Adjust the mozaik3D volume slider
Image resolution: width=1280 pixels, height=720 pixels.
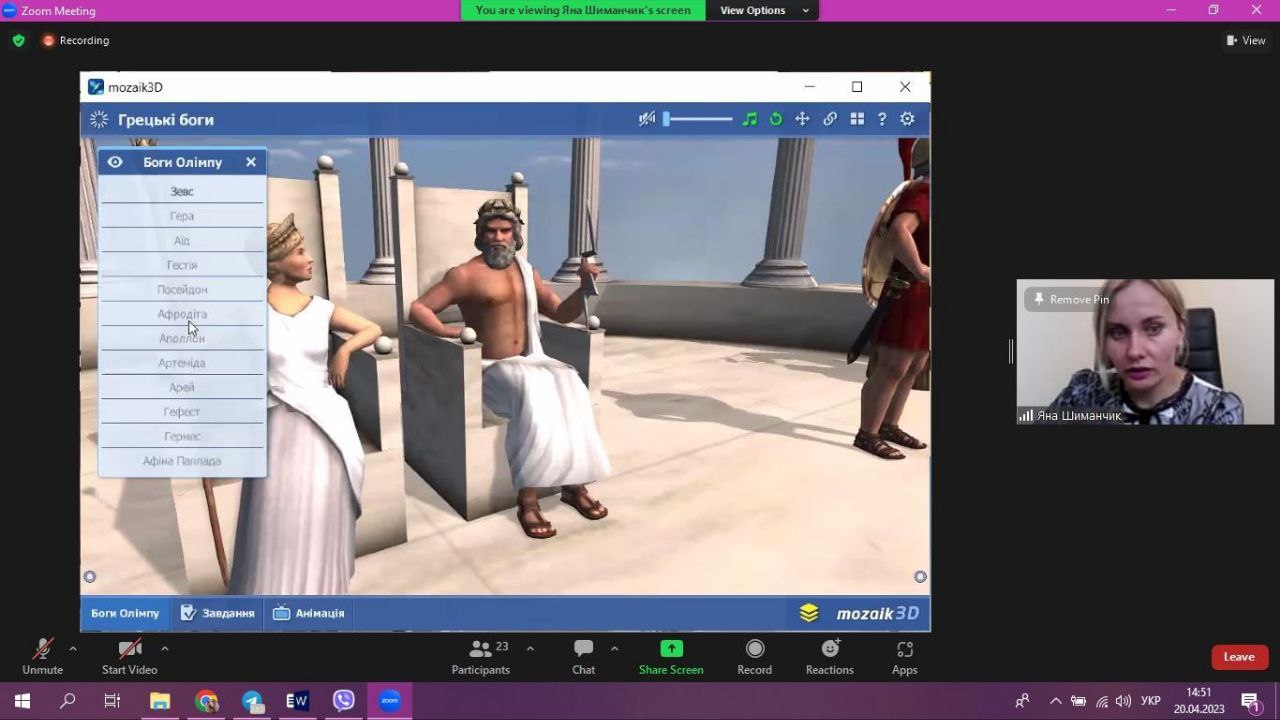click(698, 119)
